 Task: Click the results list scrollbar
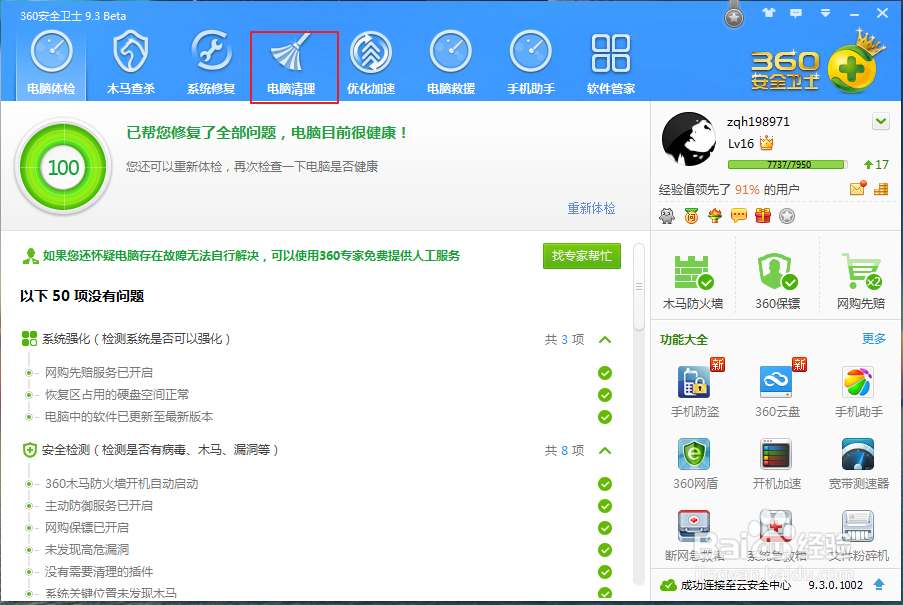tap(639, 287)
